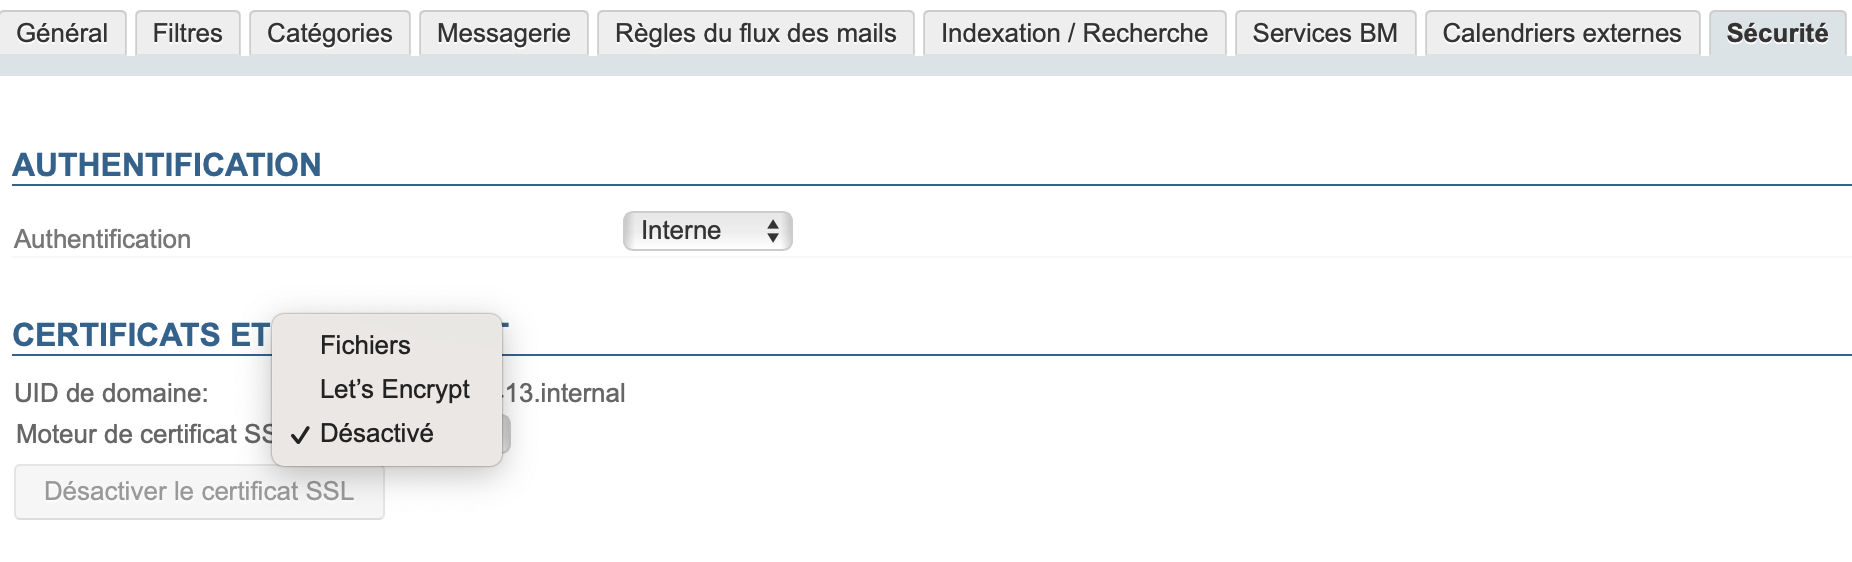The width and height of the screenshot is (1852, 562).
Task: Open the Services BM tab
Action: pyautogui.click(x=1325, y=33)
